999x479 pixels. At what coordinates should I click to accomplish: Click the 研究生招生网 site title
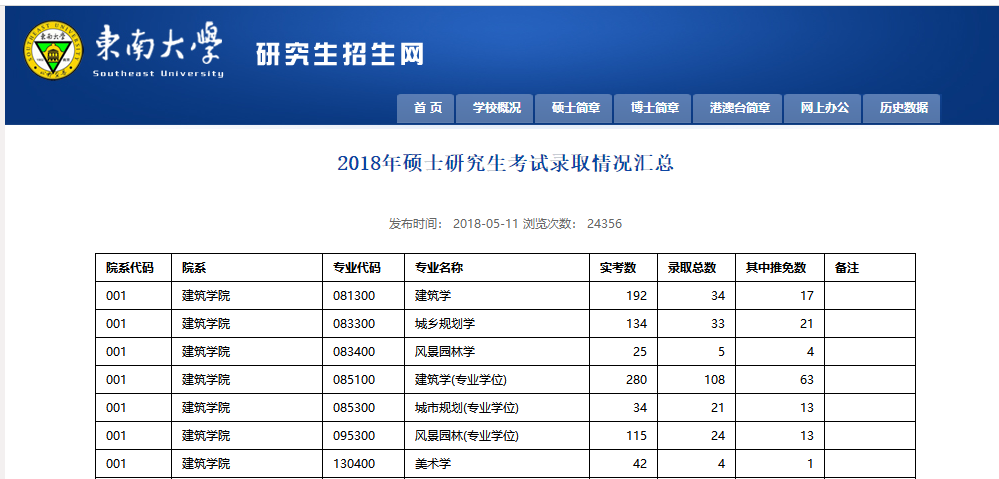pos(340,54)
